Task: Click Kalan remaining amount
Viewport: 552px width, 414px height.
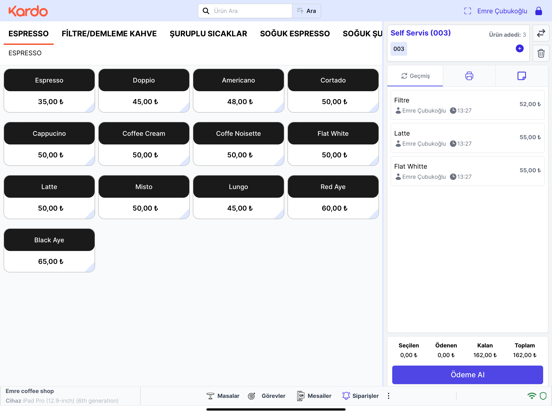Action: tap(485, 355)
